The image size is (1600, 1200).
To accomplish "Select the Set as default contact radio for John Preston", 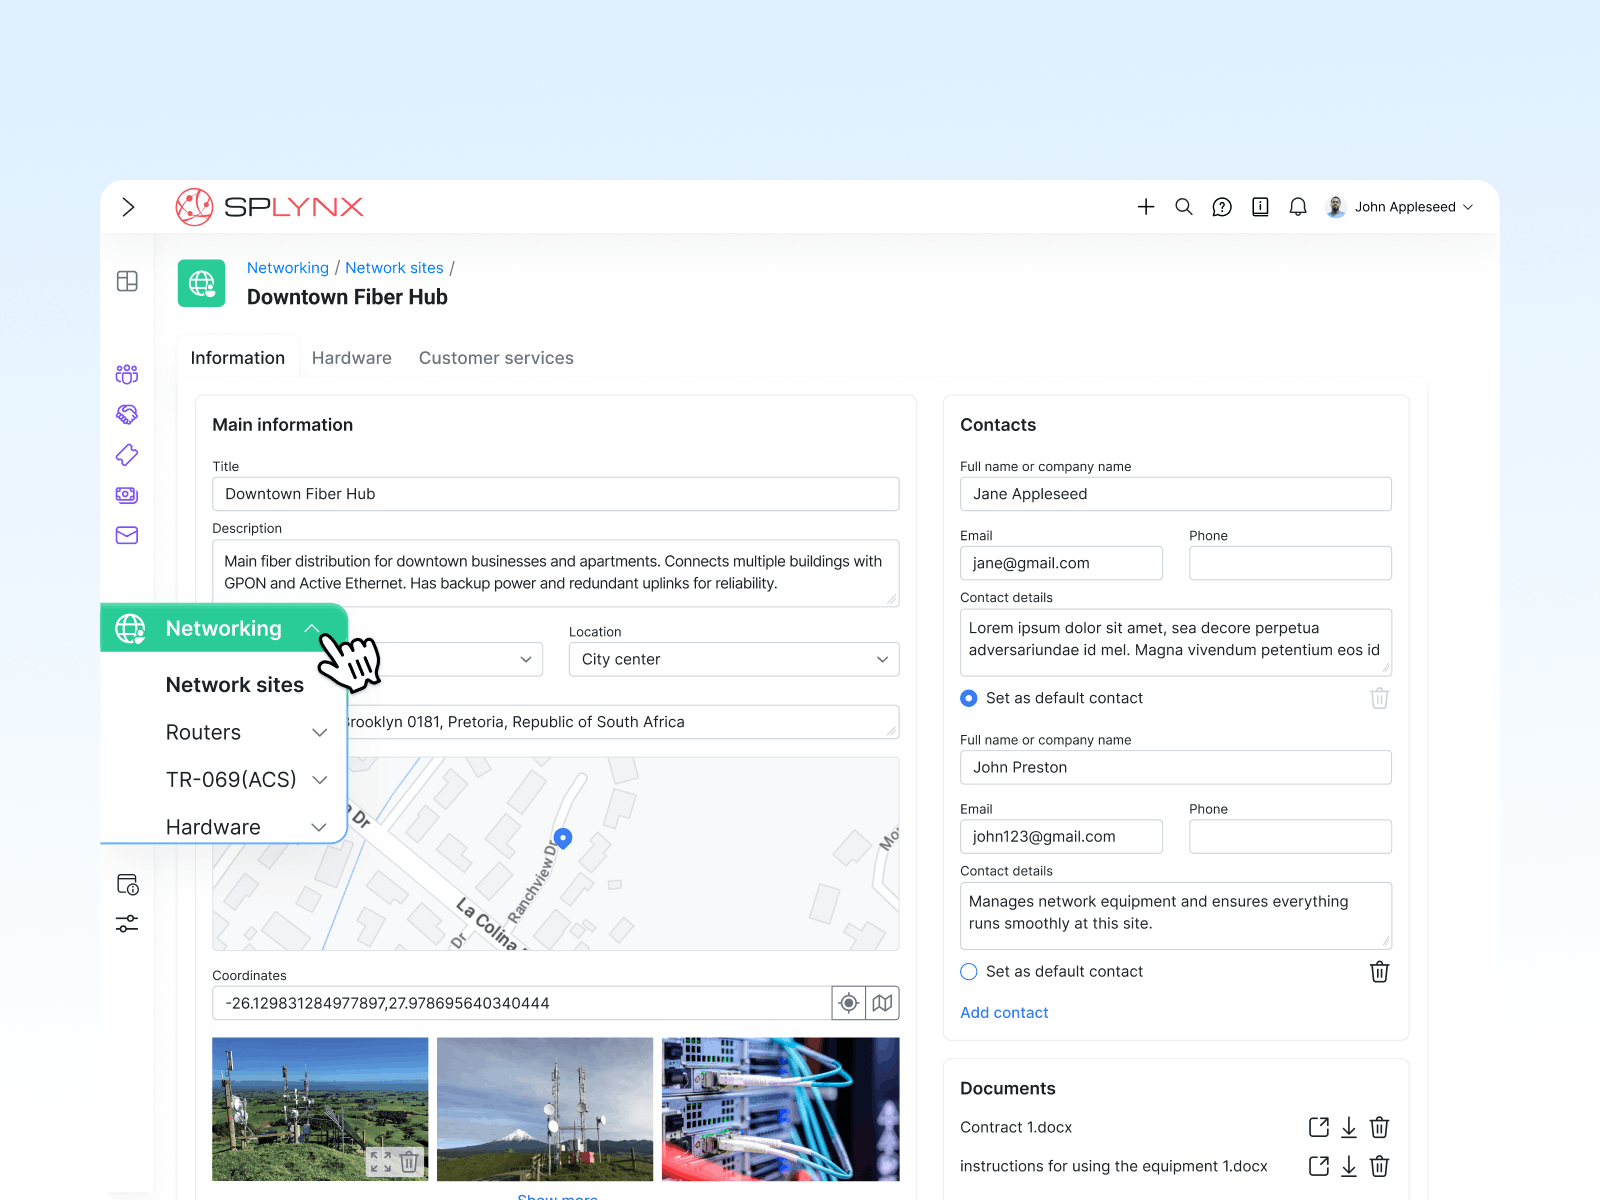I will 968,971.
